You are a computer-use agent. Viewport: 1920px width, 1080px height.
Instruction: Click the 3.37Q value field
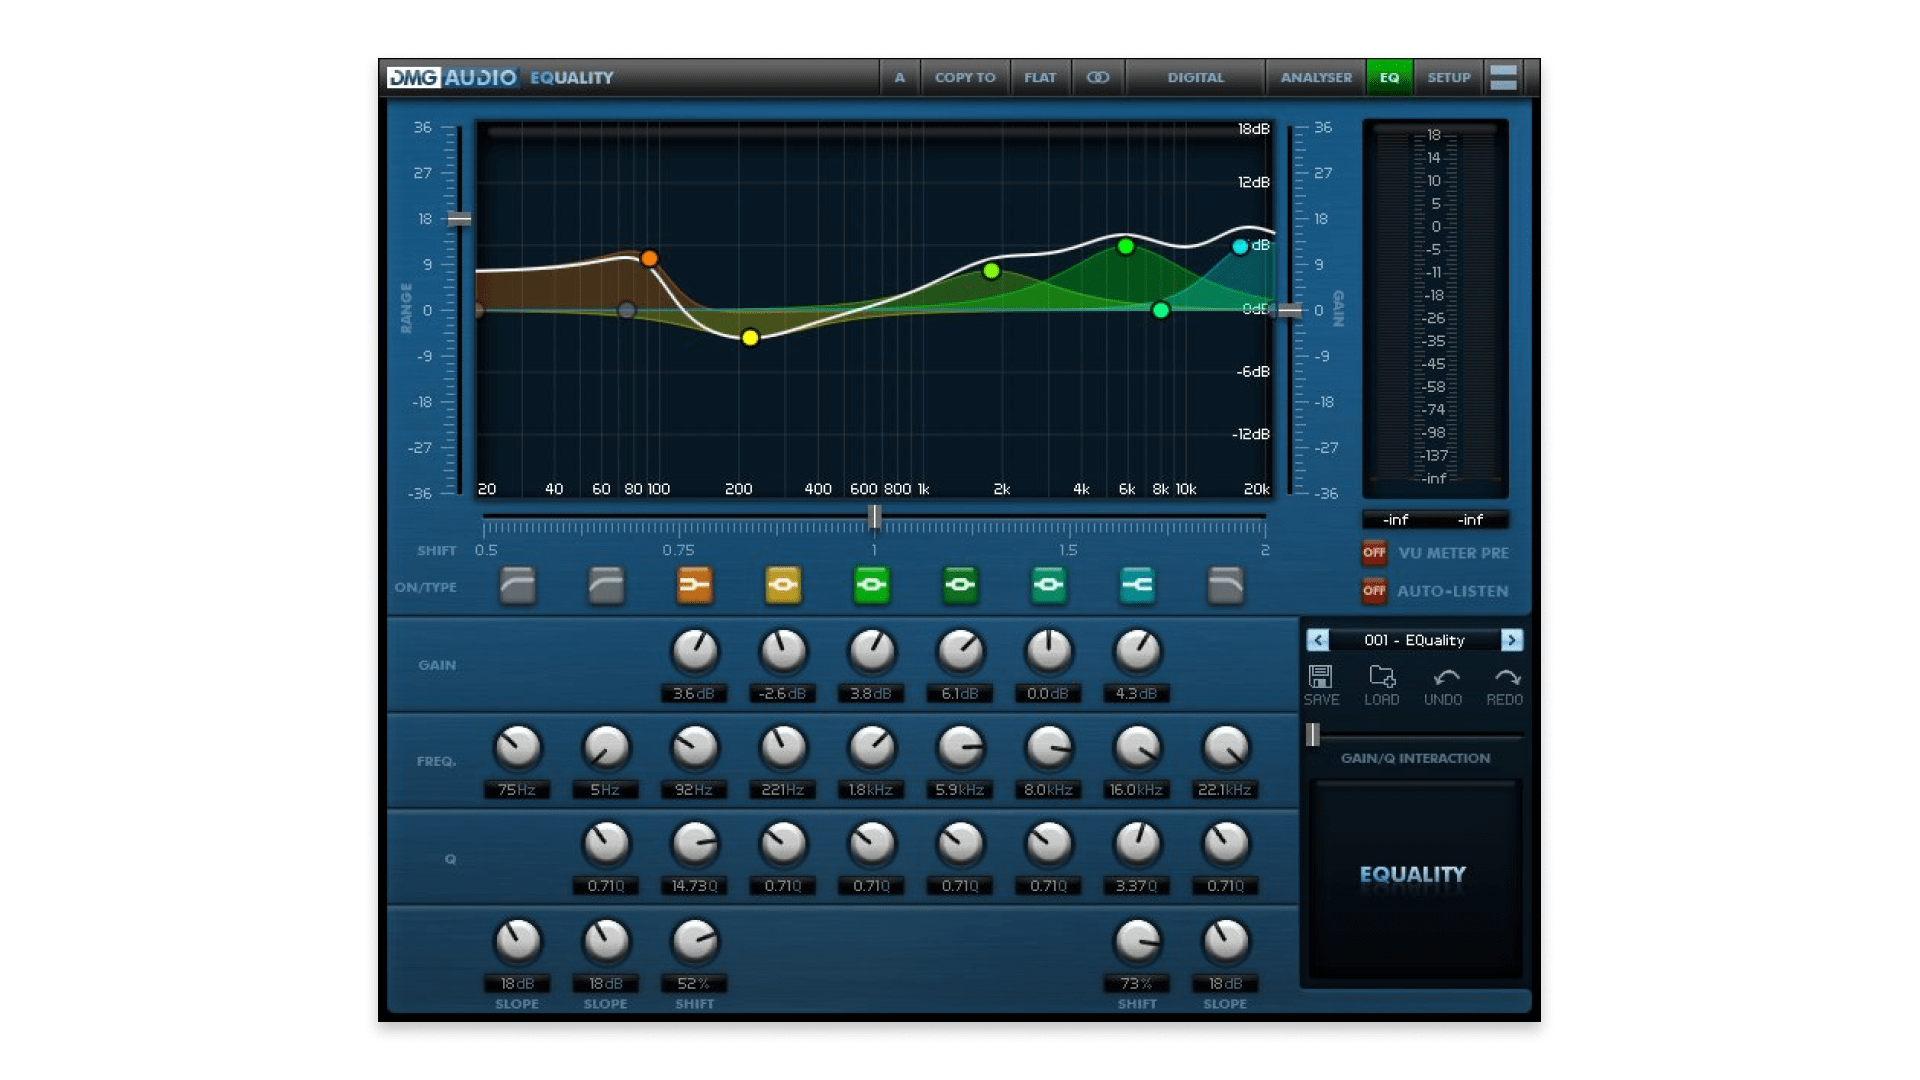point(1137,886)
